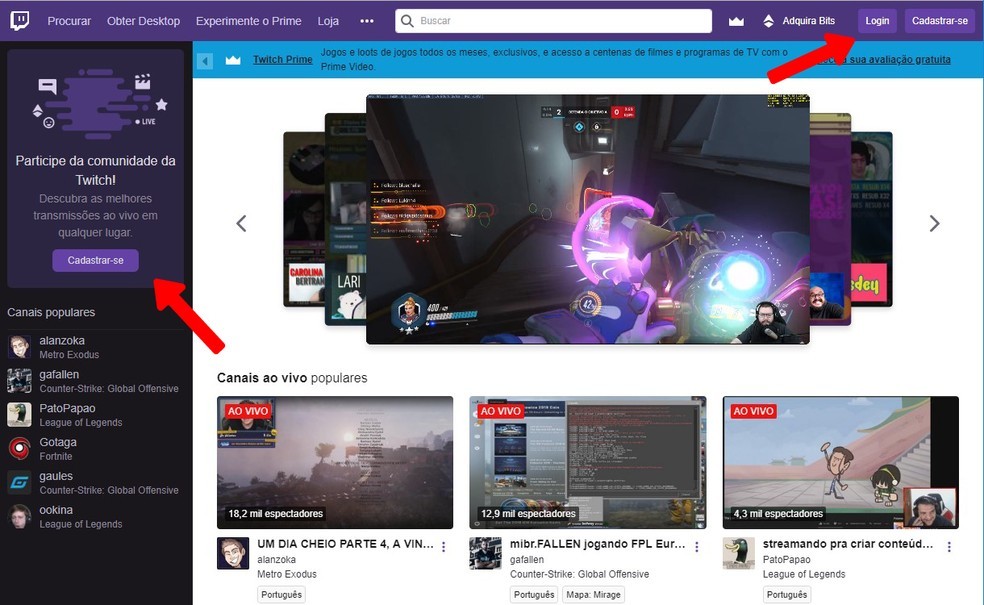This screenshot has width=984, height=605.
Task: Show next carousel stream arrow
Action: (934, 223)
